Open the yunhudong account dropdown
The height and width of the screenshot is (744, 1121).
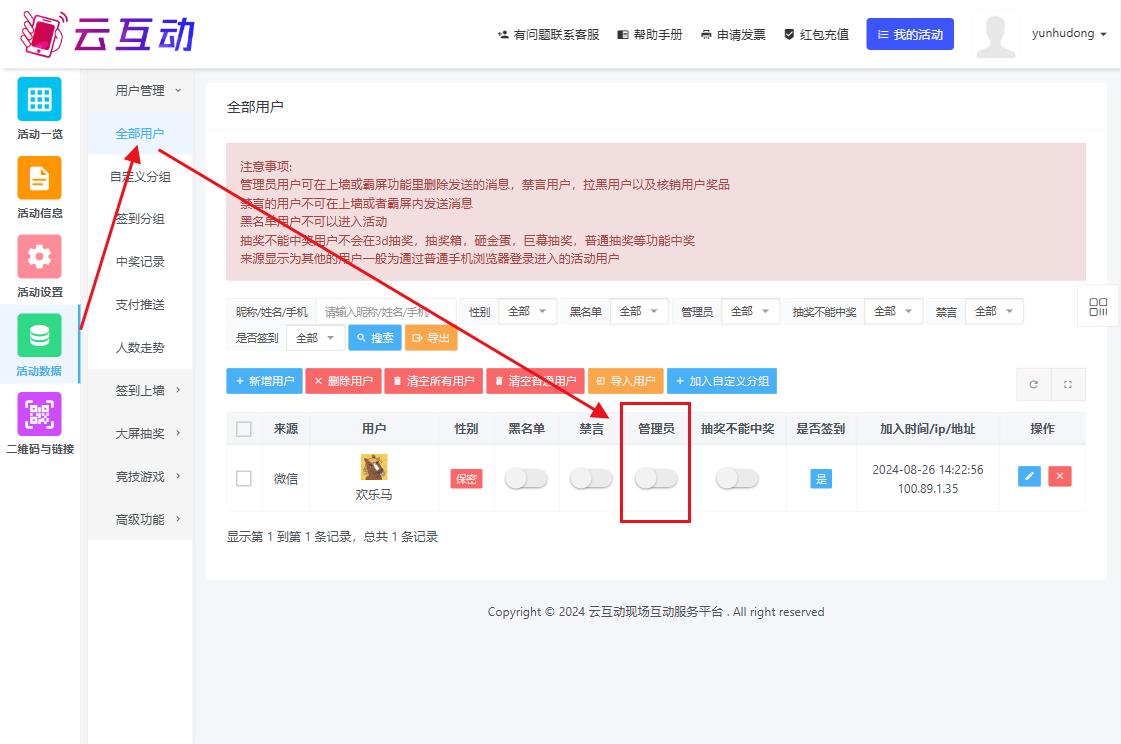(x=1069, y=34)
